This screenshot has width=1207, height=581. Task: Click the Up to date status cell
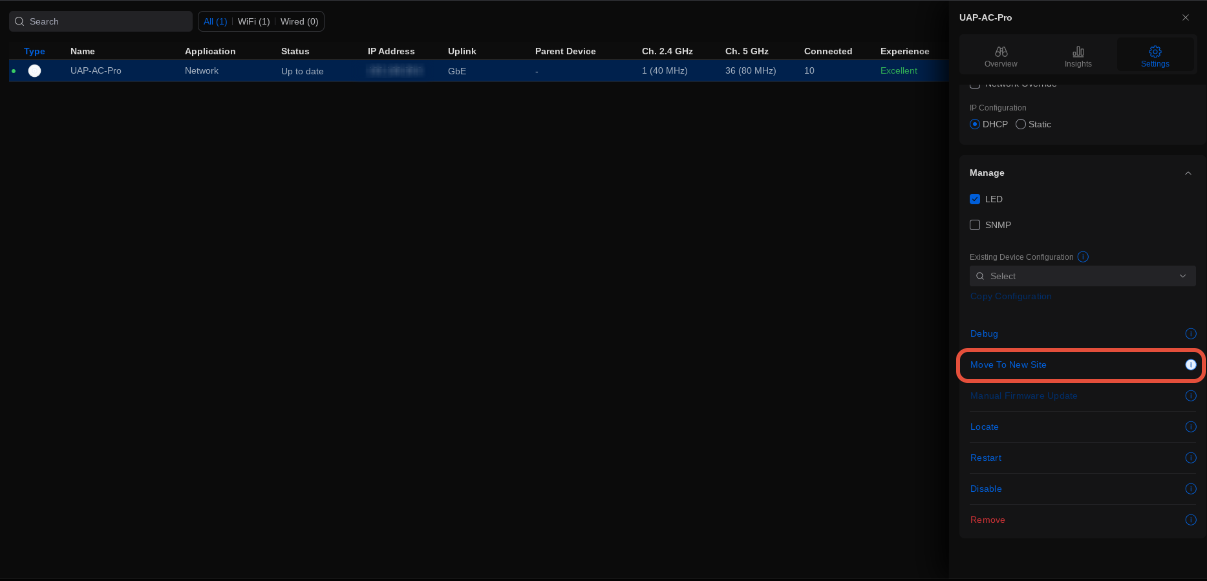tap(302, 71)
